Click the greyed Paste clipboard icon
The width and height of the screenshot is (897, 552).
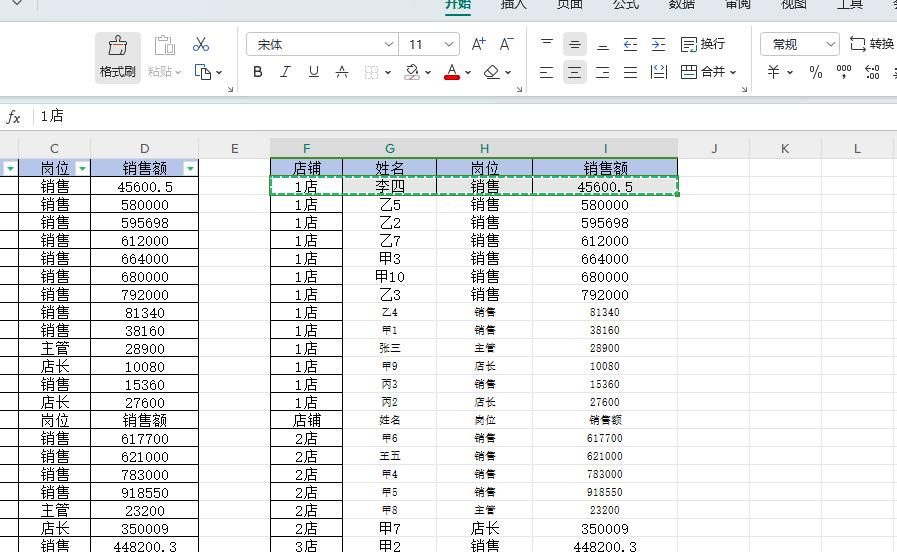point(165,45)
